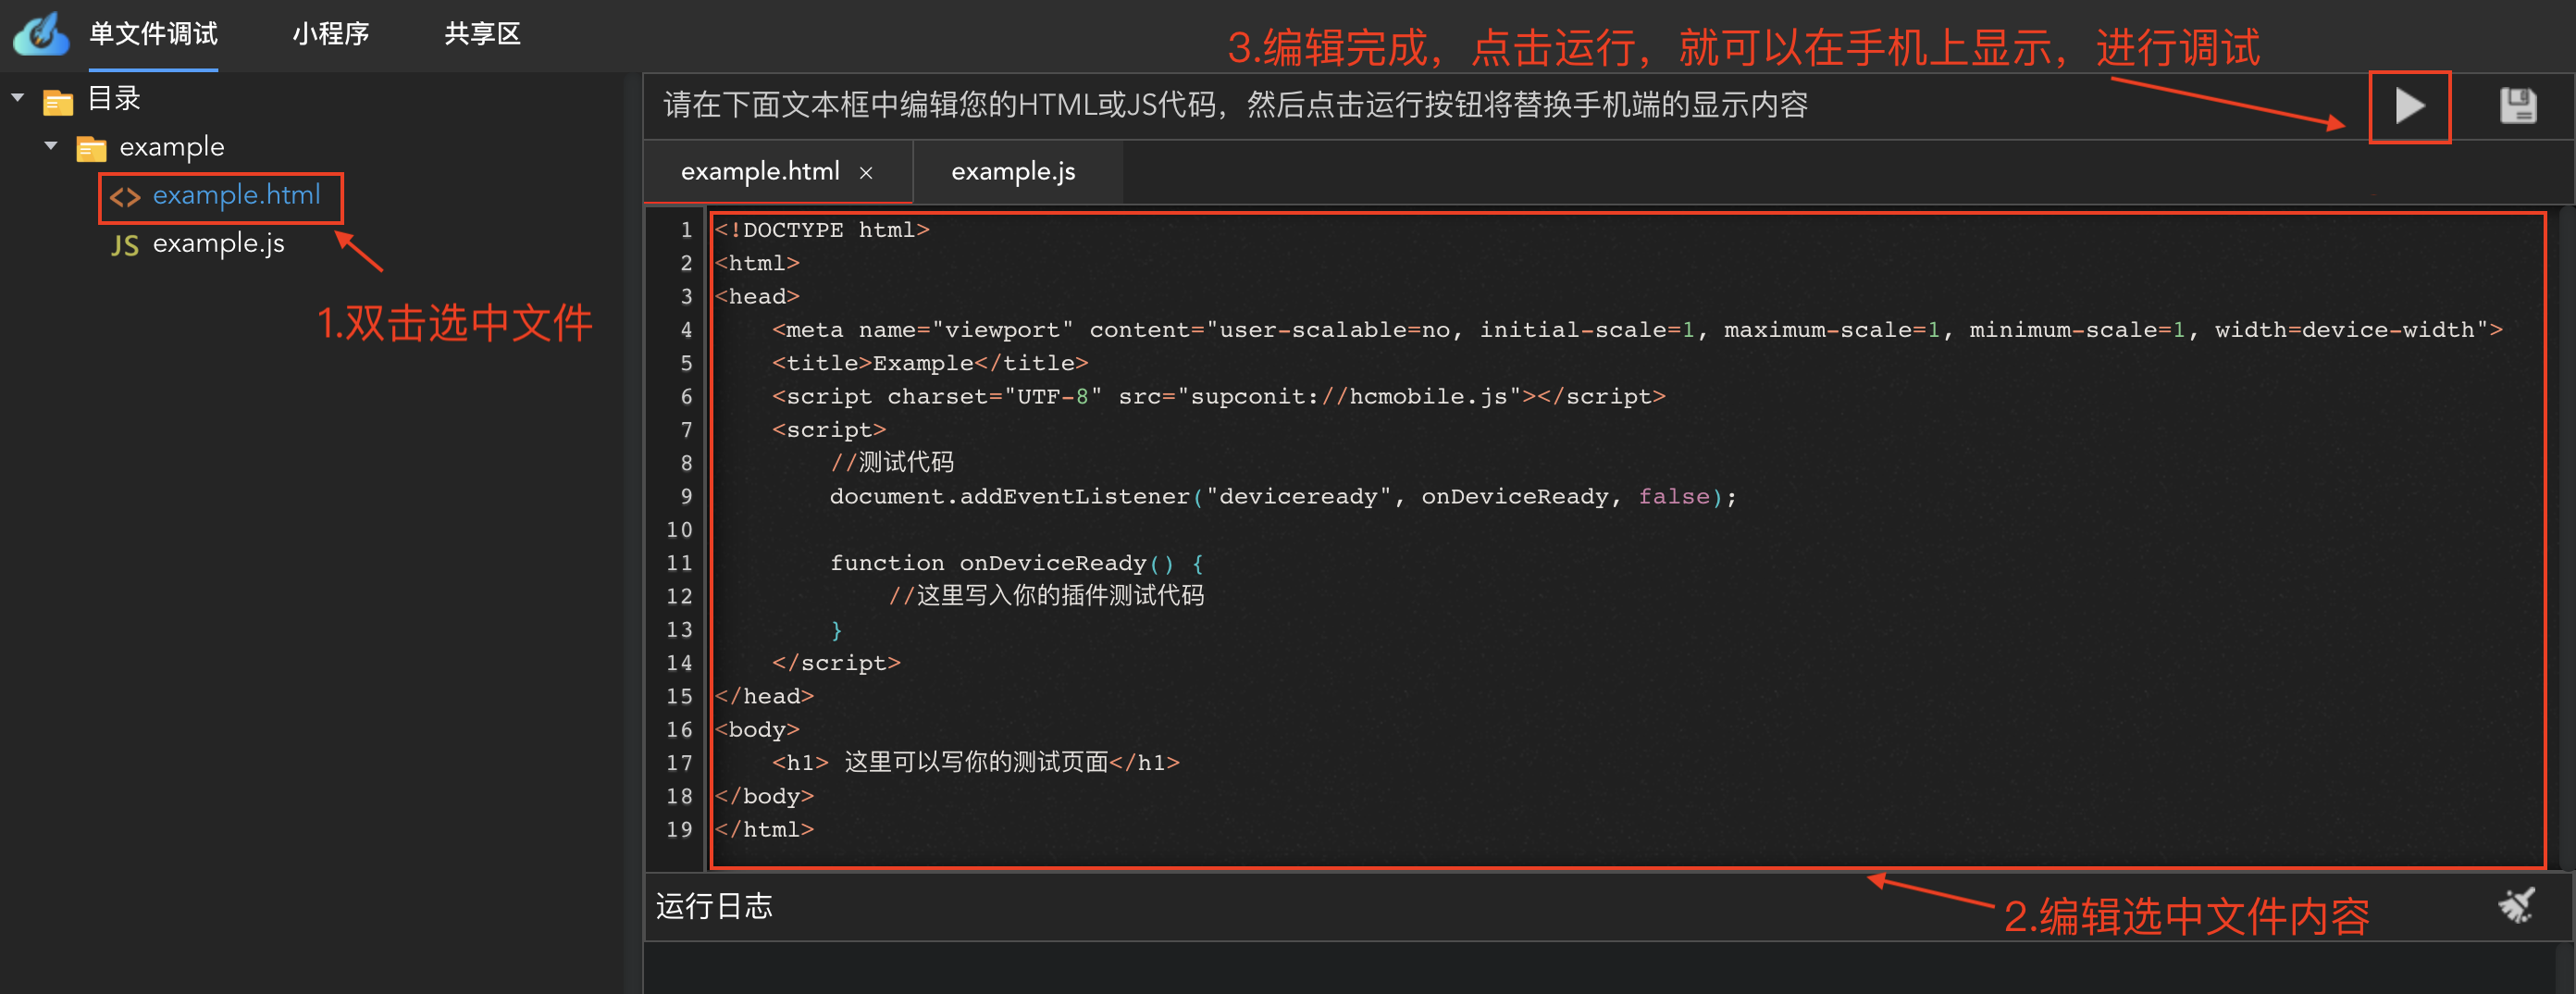Click the addEventListener deviceready line
The image size is (2576, 994).
click(x=1283, y=497)
